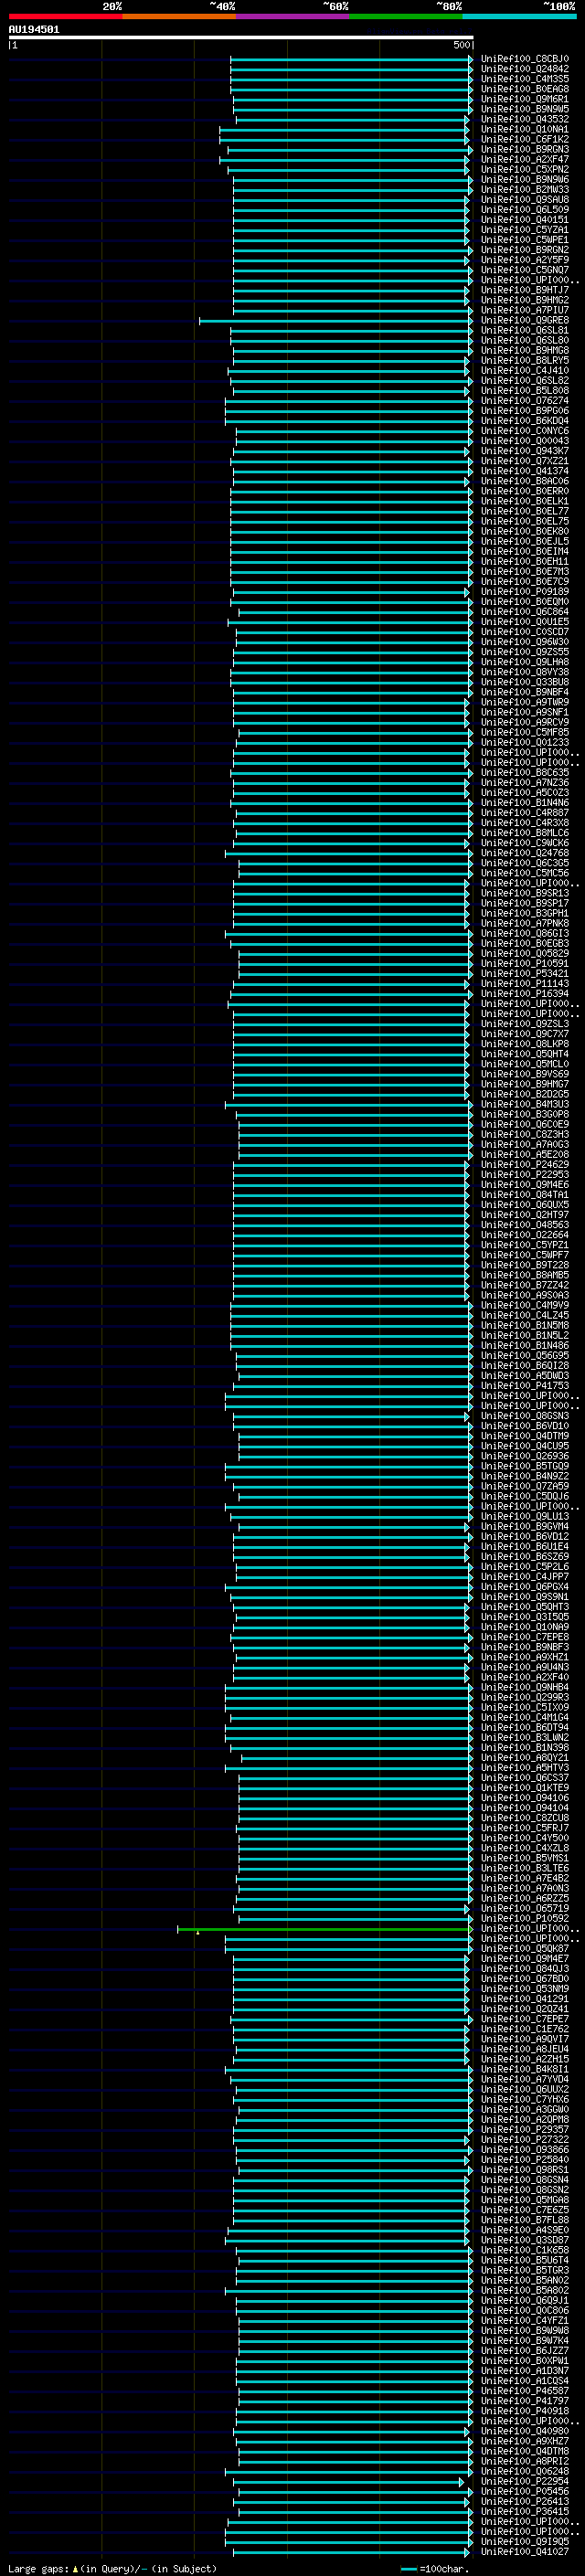Select hit label UniRef100_Q4DTM8

(524, 2451)
